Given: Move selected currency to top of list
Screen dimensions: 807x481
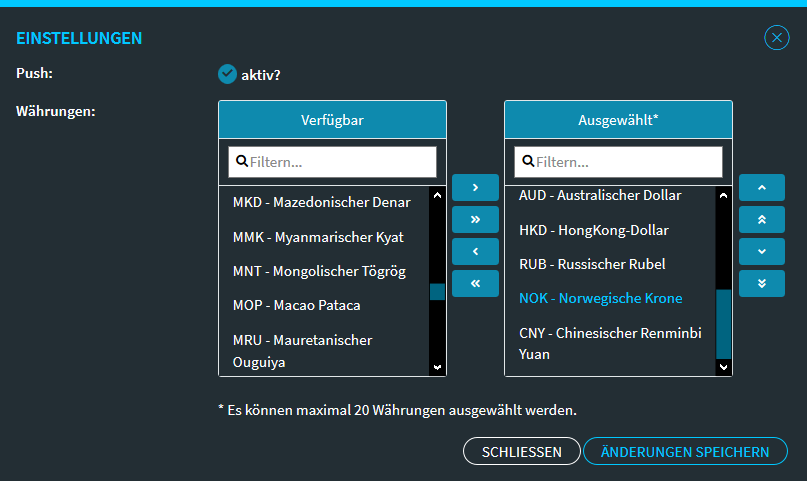Looking at the screenshot, I should (762, 219).
